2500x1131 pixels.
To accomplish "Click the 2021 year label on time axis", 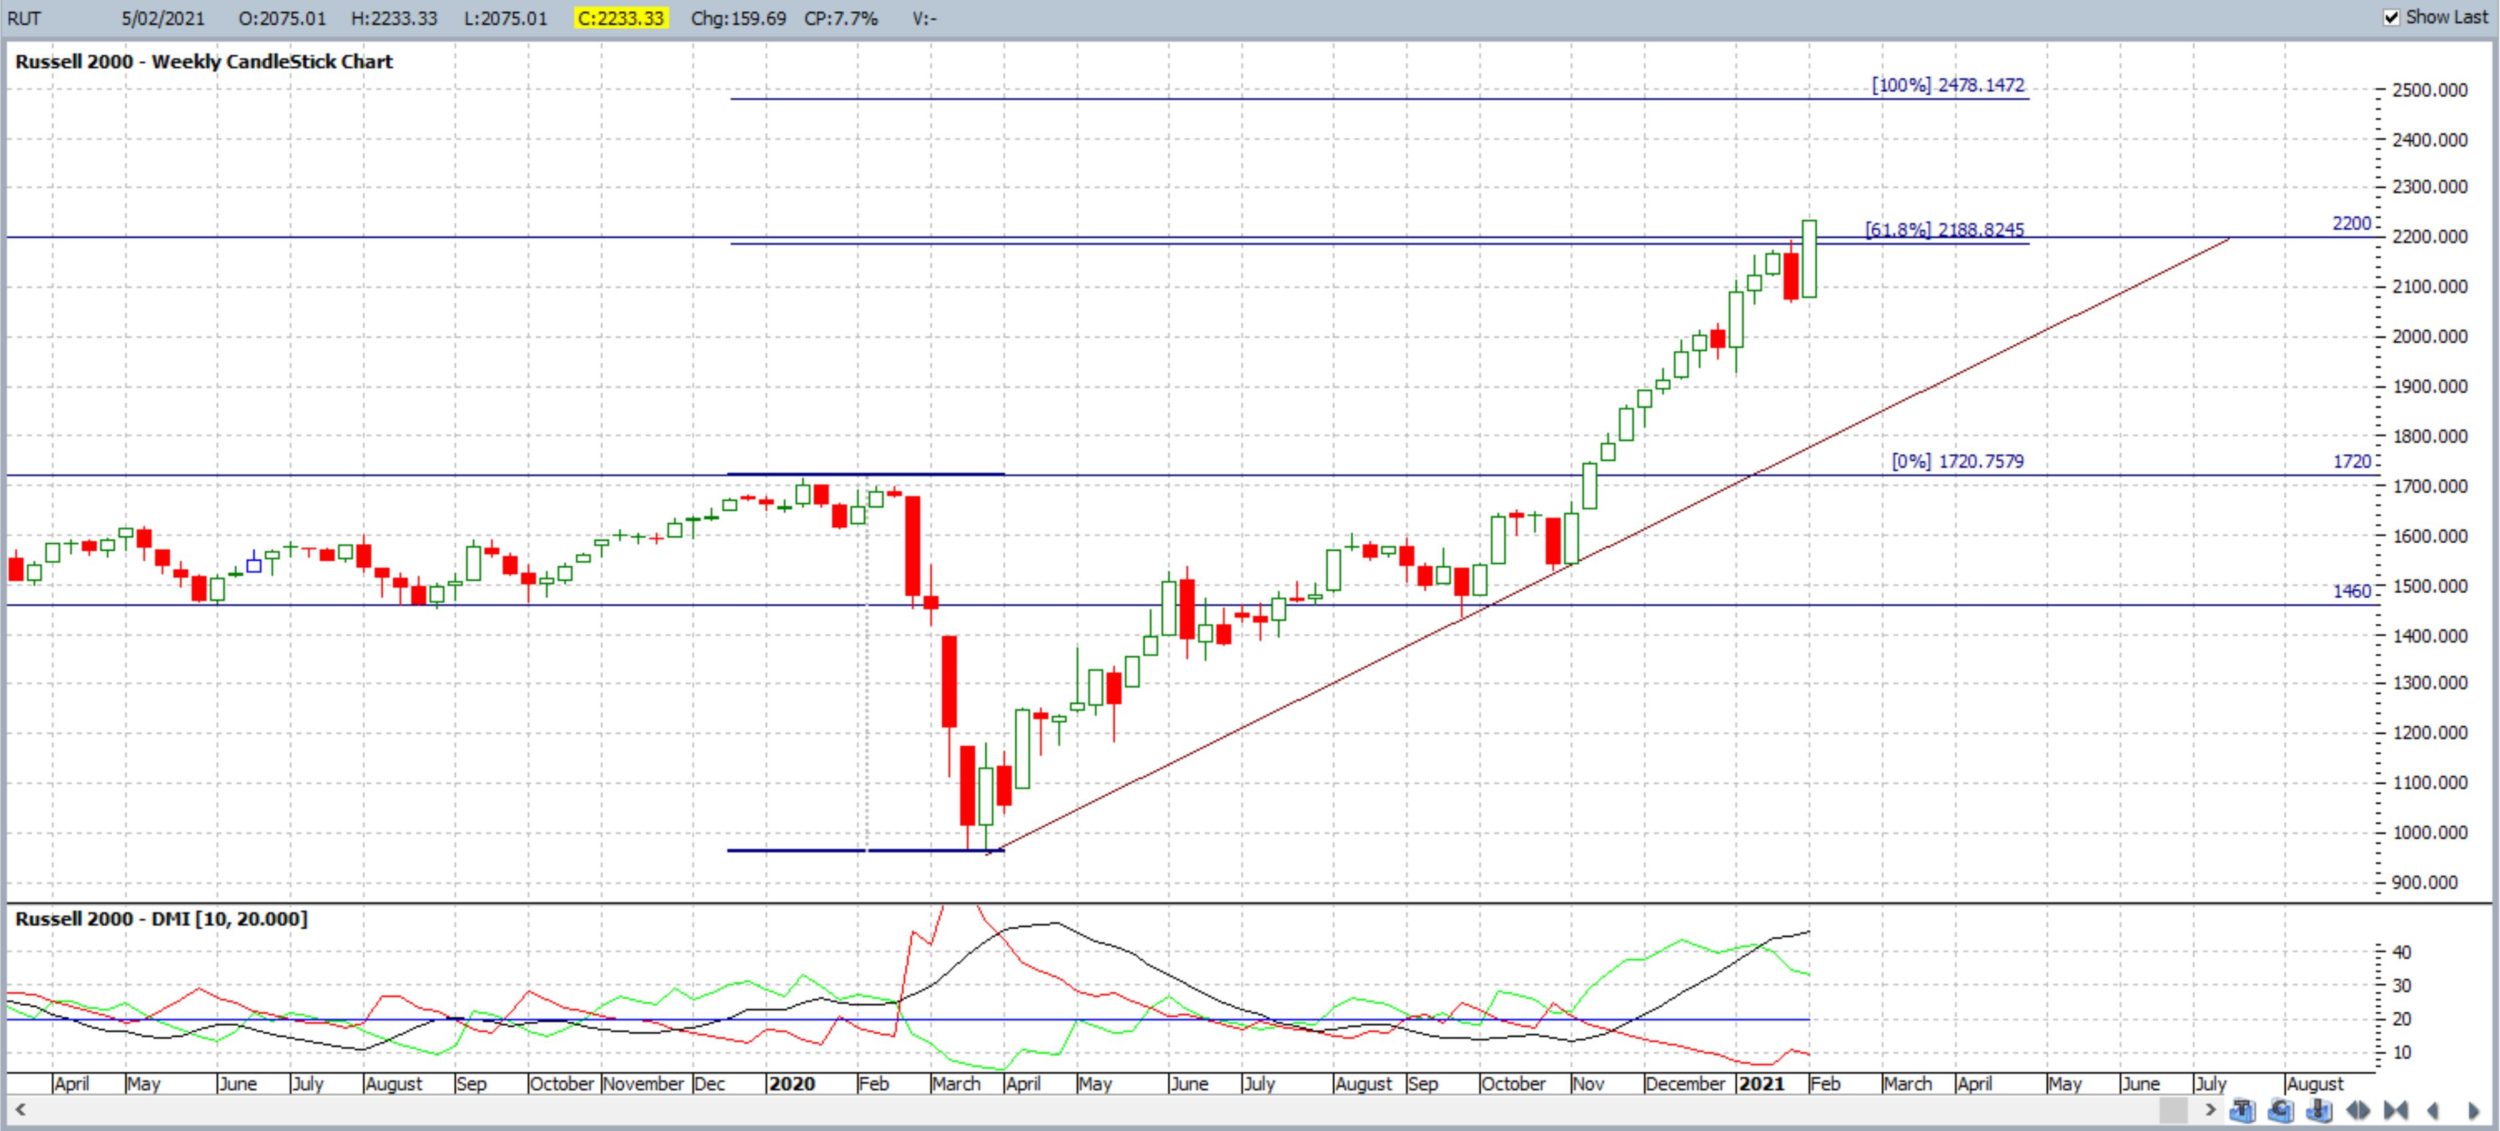I will click(x=1761, y=1084).
